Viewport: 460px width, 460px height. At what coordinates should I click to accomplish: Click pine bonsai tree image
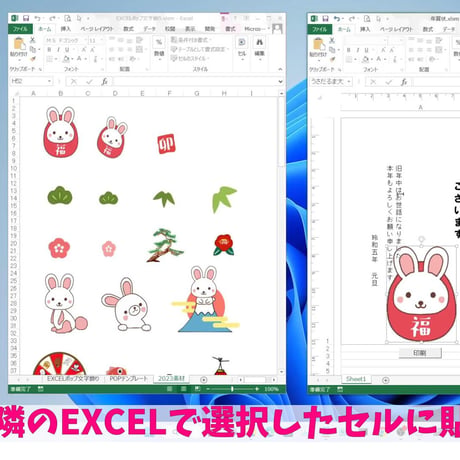click(x=165, y=245)
